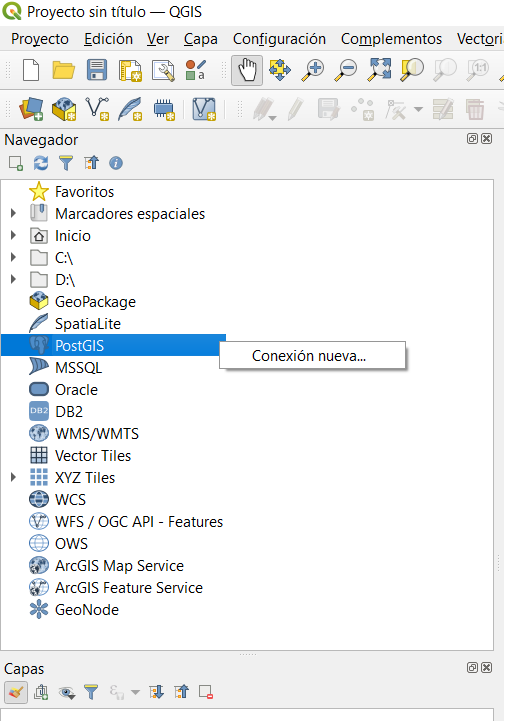Open the Edición menu
Viewport: 505px width, 721px height.
tap(109, 39)
